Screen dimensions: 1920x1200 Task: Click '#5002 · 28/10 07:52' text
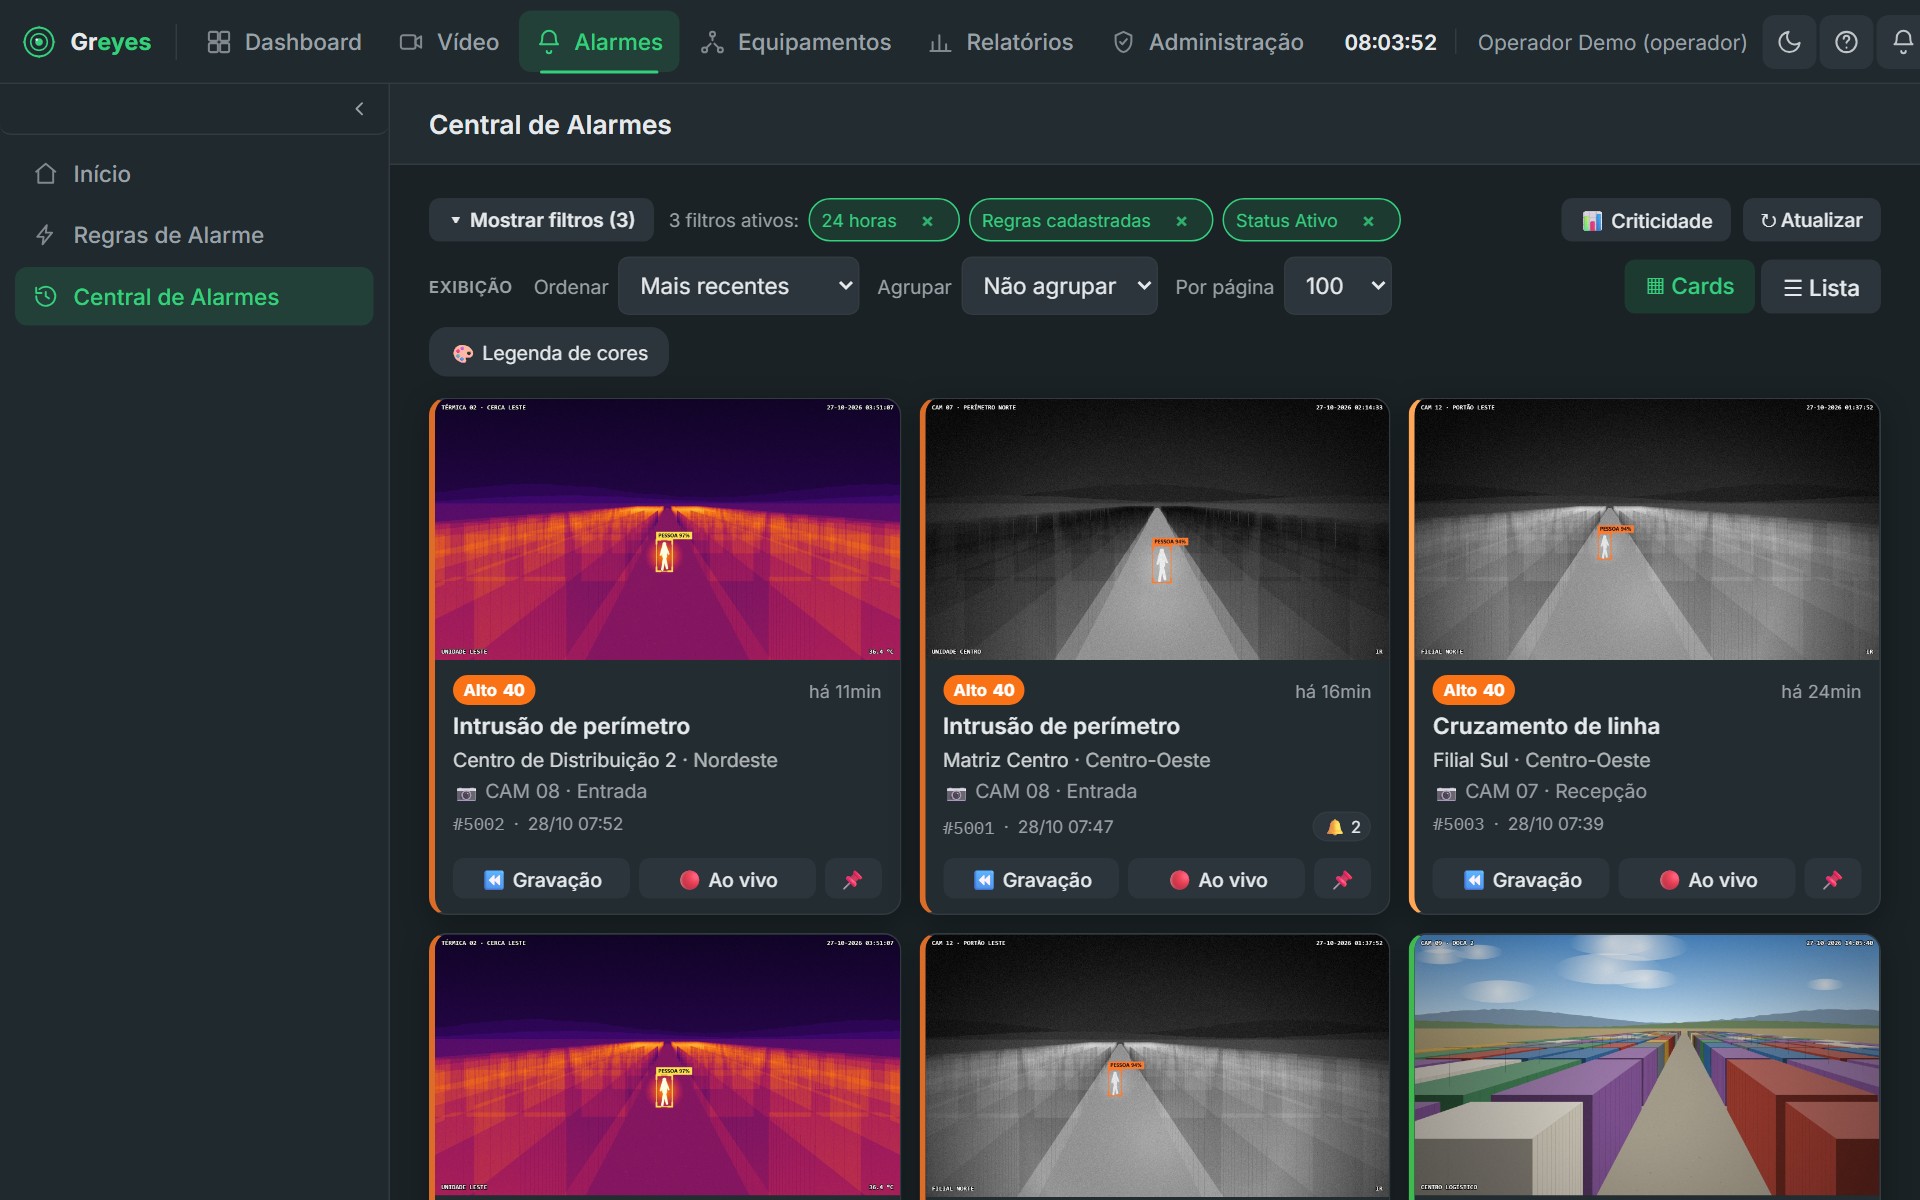(x=538, y=824)
